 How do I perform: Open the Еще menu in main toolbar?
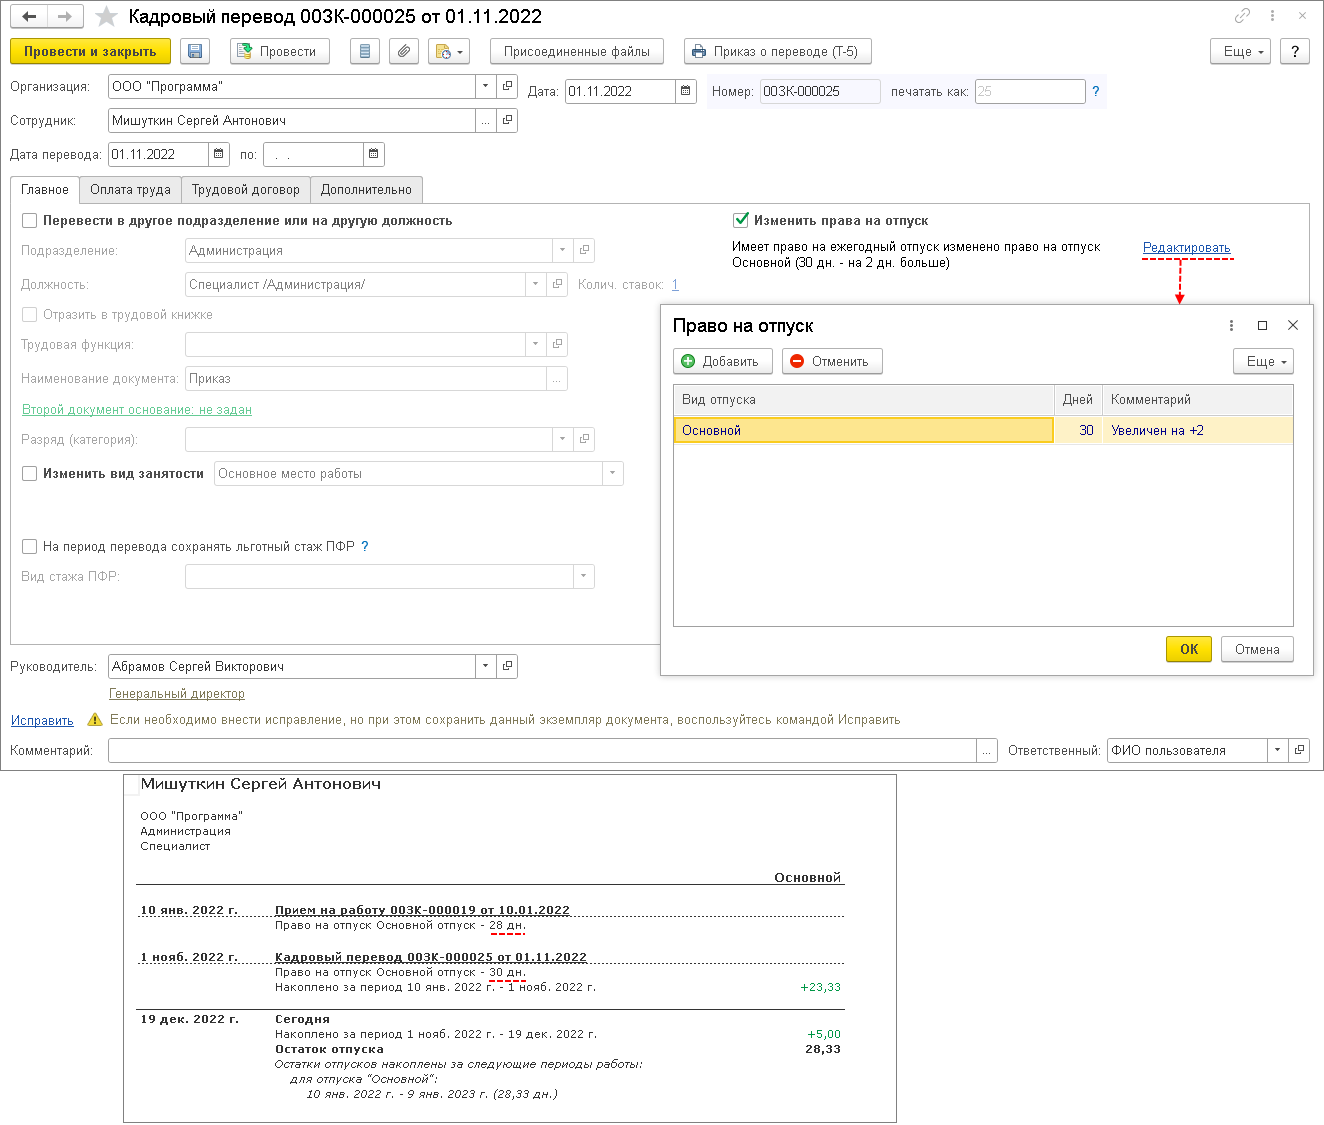pyautogui.click(x=1240, y=51)
